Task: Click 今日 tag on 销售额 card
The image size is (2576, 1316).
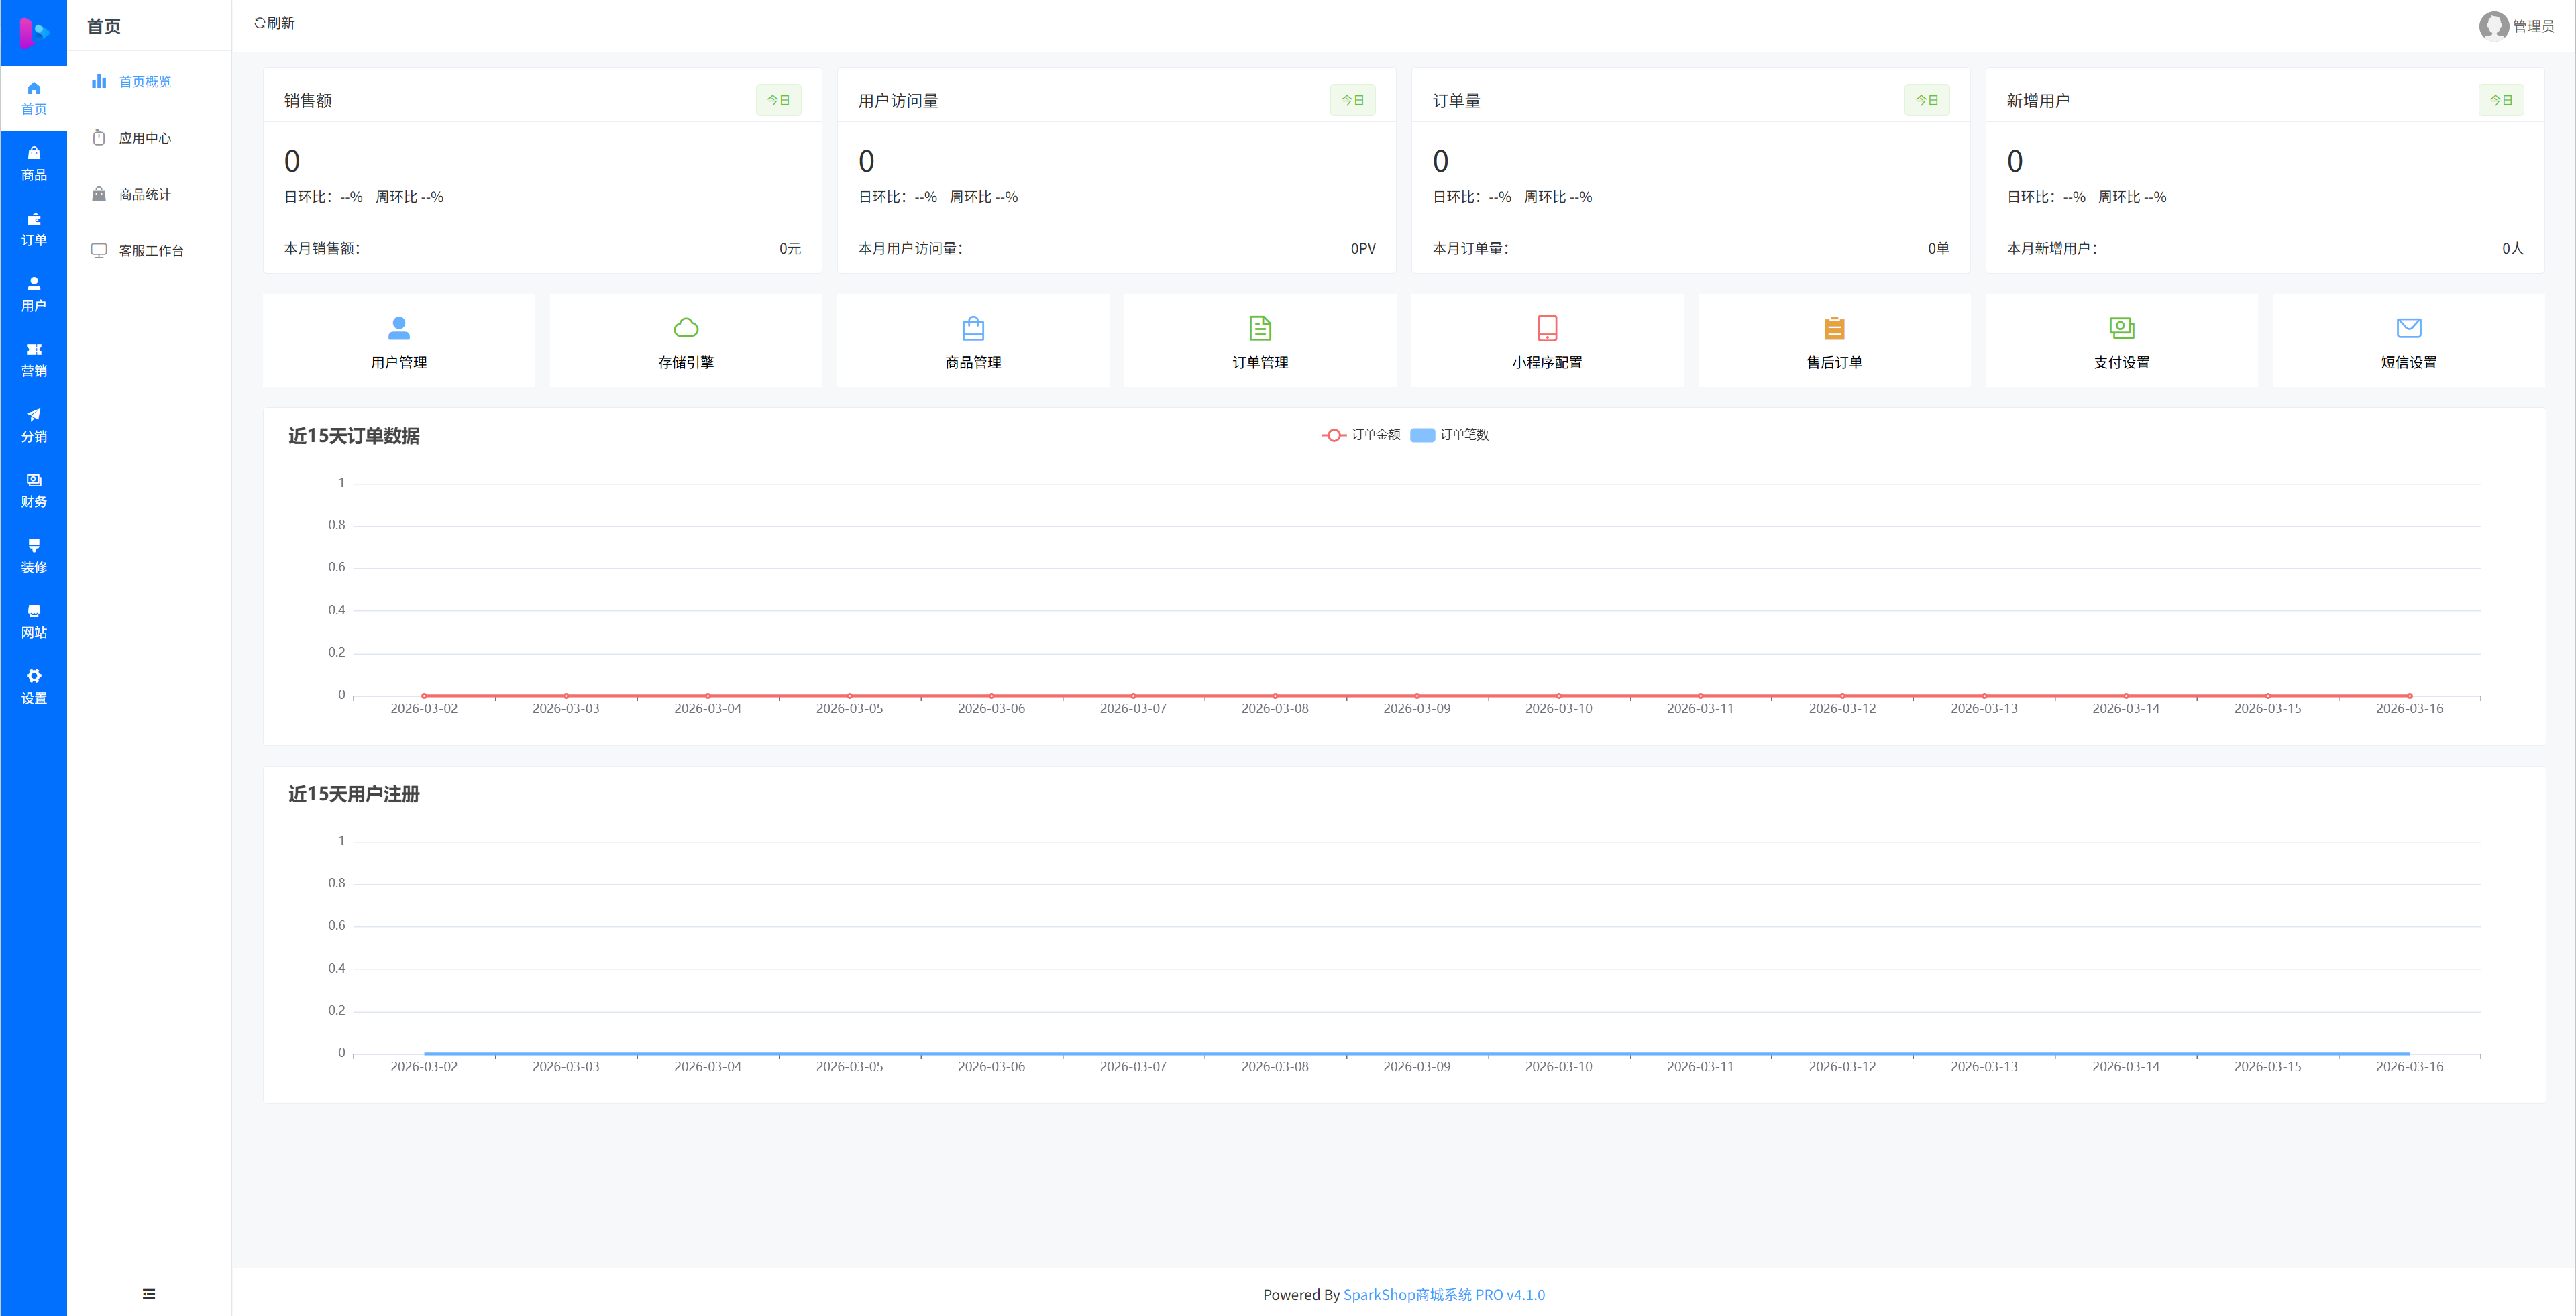Action: coord(778,100)
